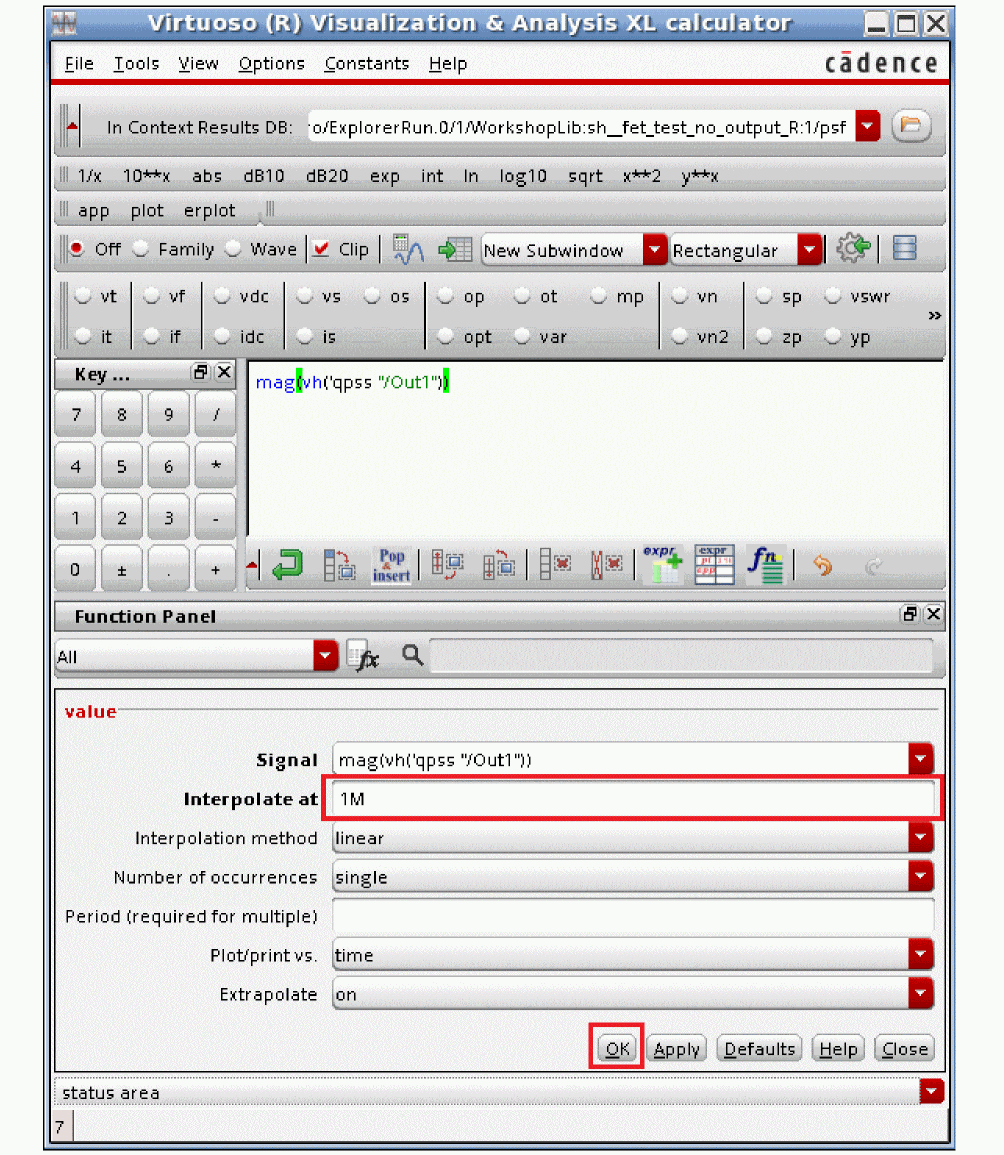Click the dB20 function button

click(x=327, y=176)
